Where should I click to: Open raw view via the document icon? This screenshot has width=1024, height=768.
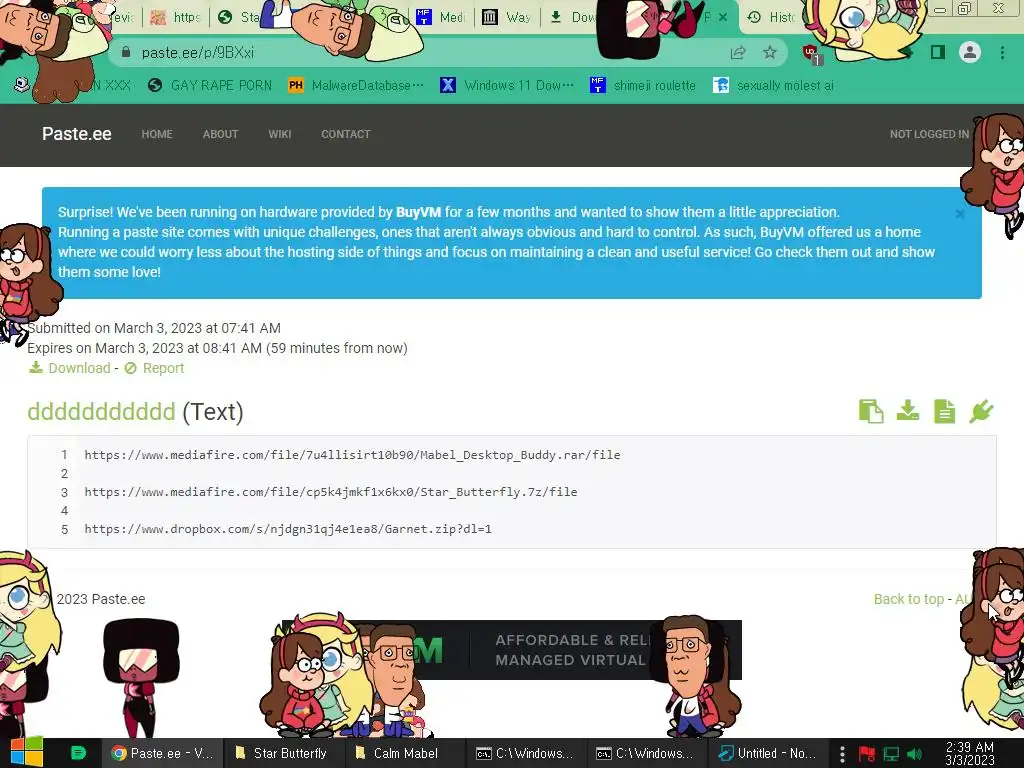coord(944,411)
